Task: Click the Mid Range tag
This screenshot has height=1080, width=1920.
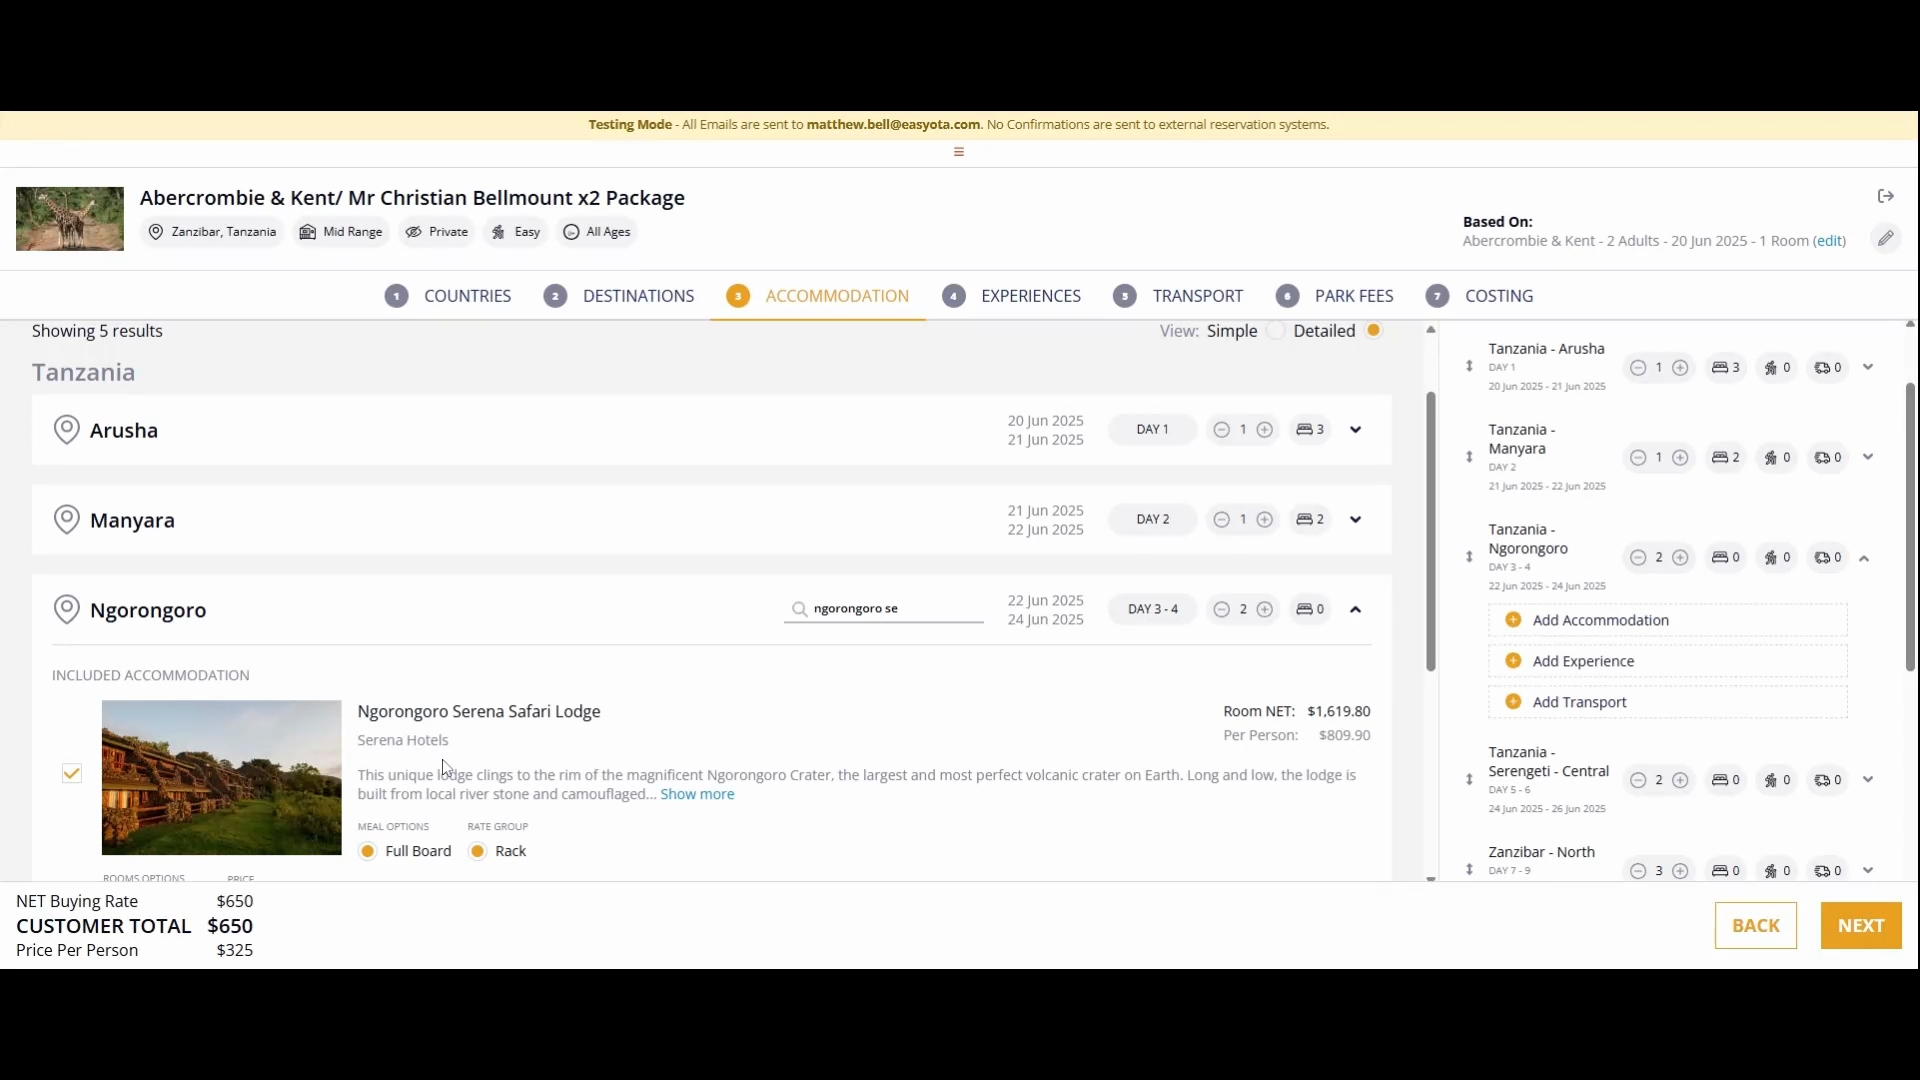Action: 342,232
